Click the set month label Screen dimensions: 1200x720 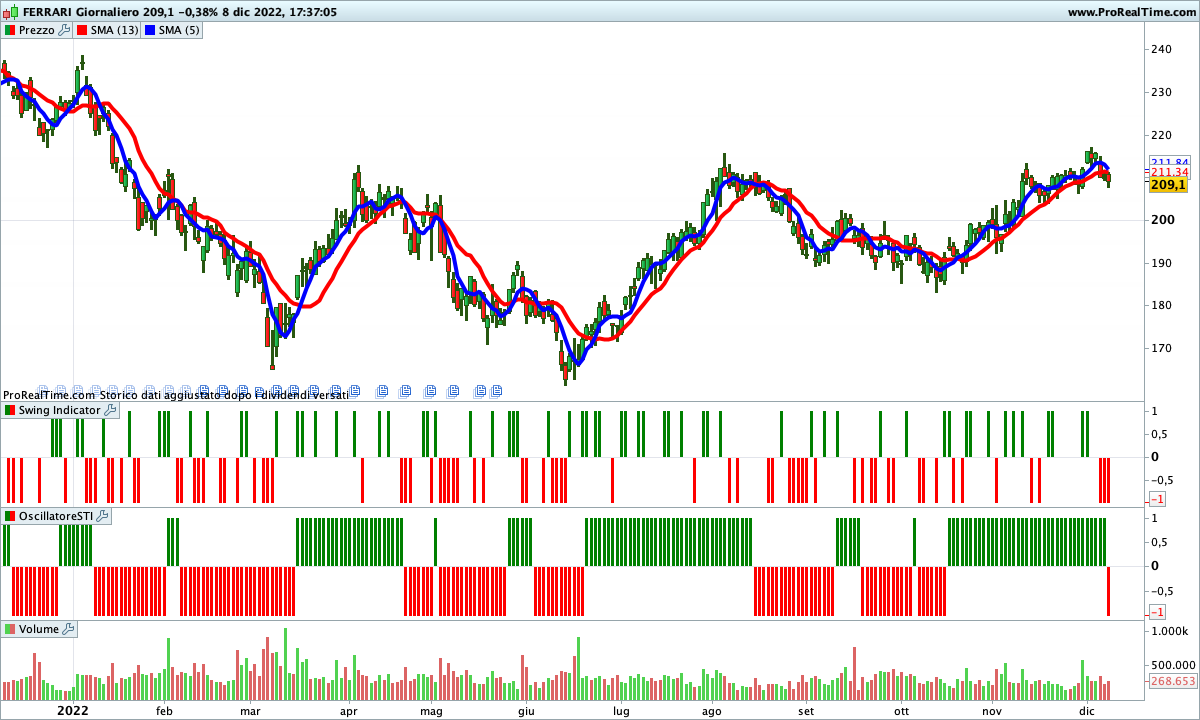coord(807,711)
